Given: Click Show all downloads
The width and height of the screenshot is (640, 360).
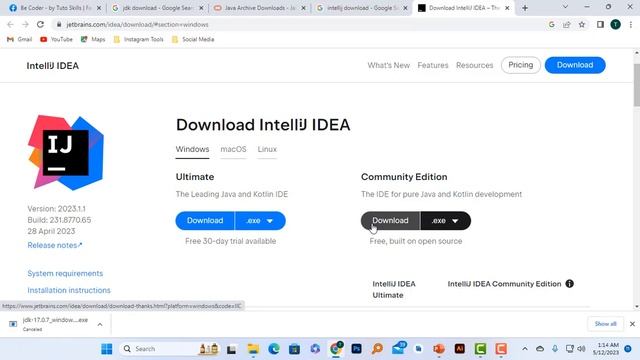Looking at the screenshot, I should click(x=605, y=324).
